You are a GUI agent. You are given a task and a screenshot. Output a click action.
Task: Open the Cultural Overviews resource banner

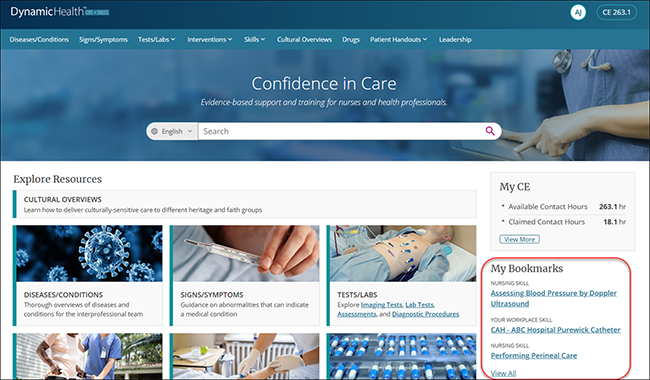click(245, 204)
